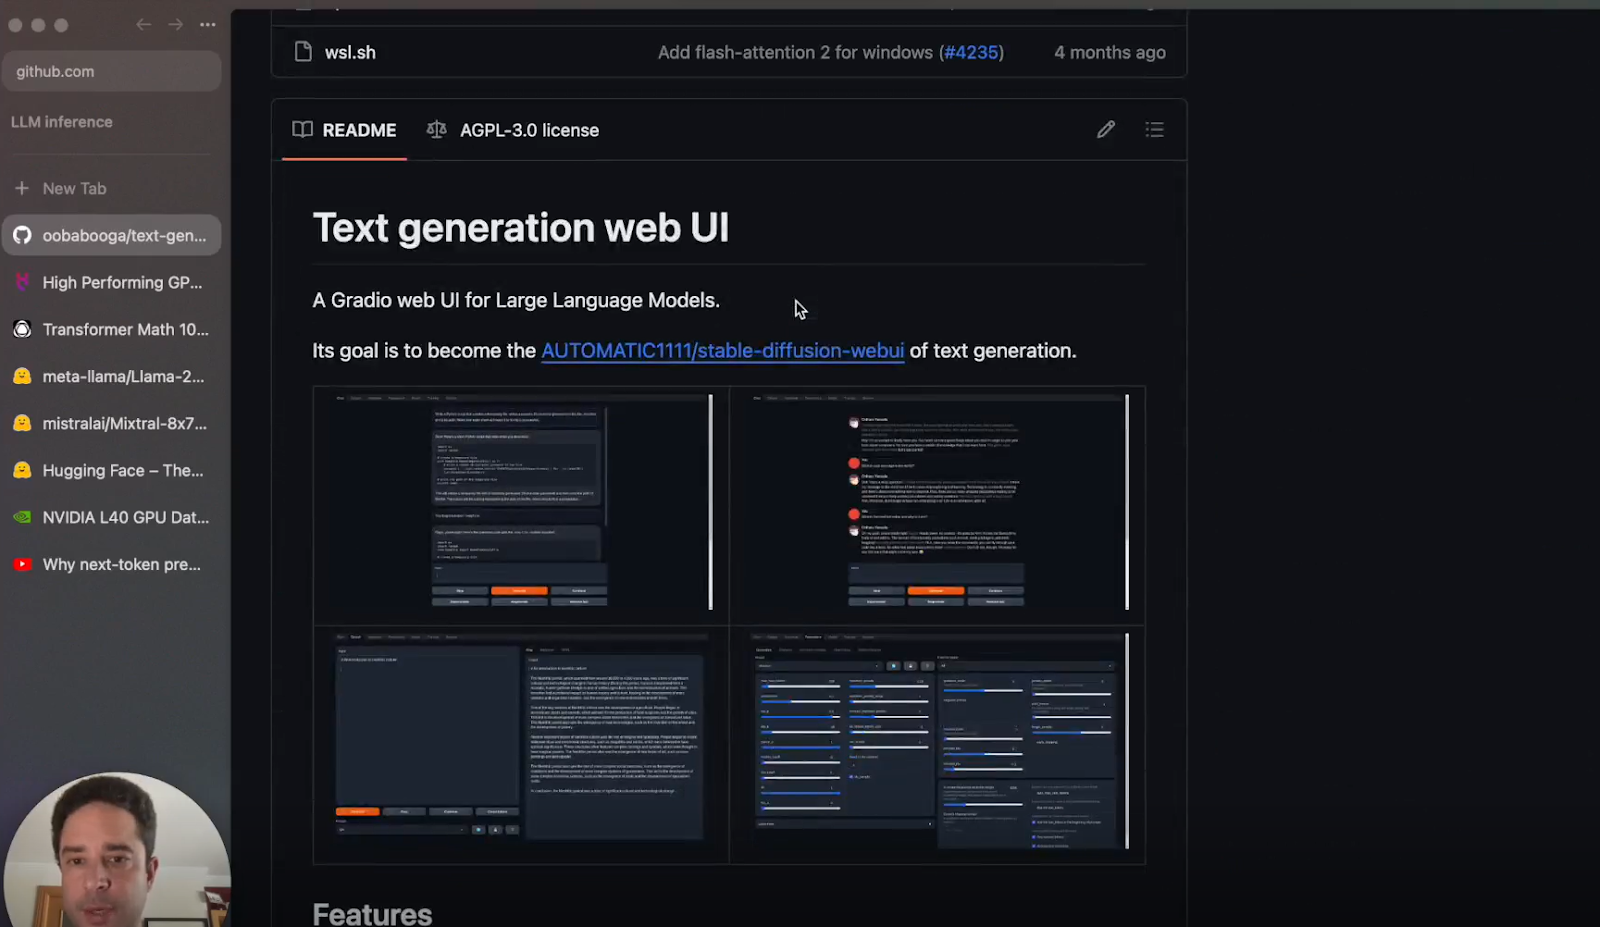Click GitHub favicon of oobabooga tab
Viewport: 1600px width, 927px height.
tap(22, 236)
